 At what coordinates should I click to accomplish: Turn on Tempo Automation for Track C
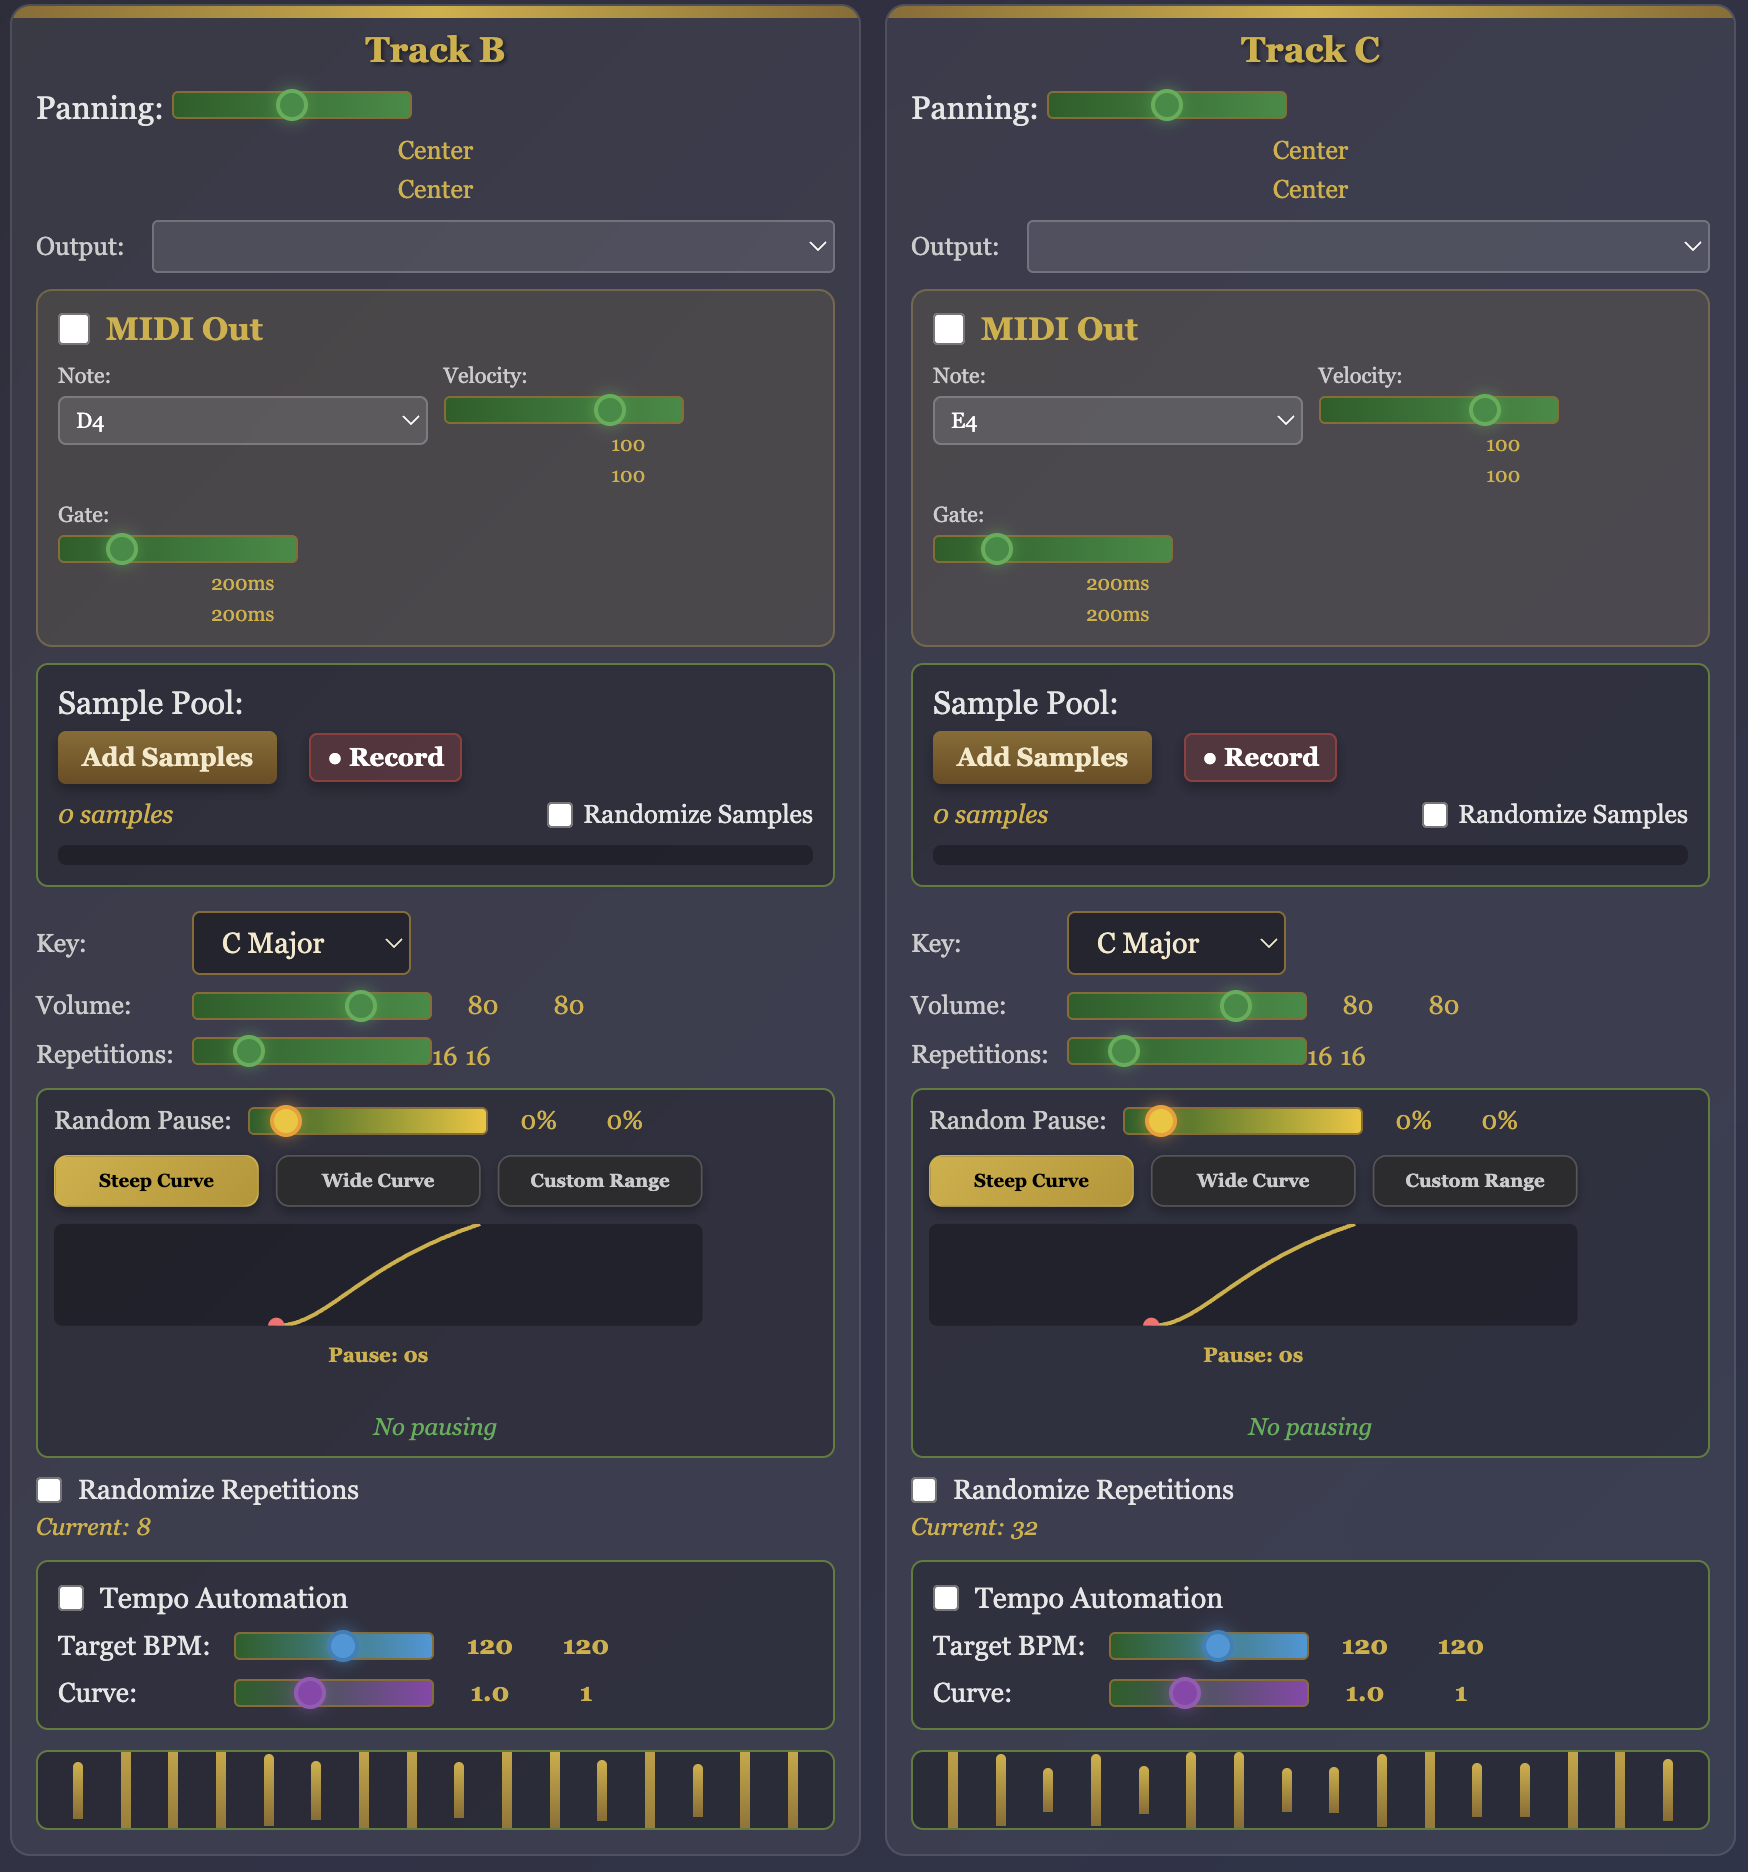[x=946, y=1598]
